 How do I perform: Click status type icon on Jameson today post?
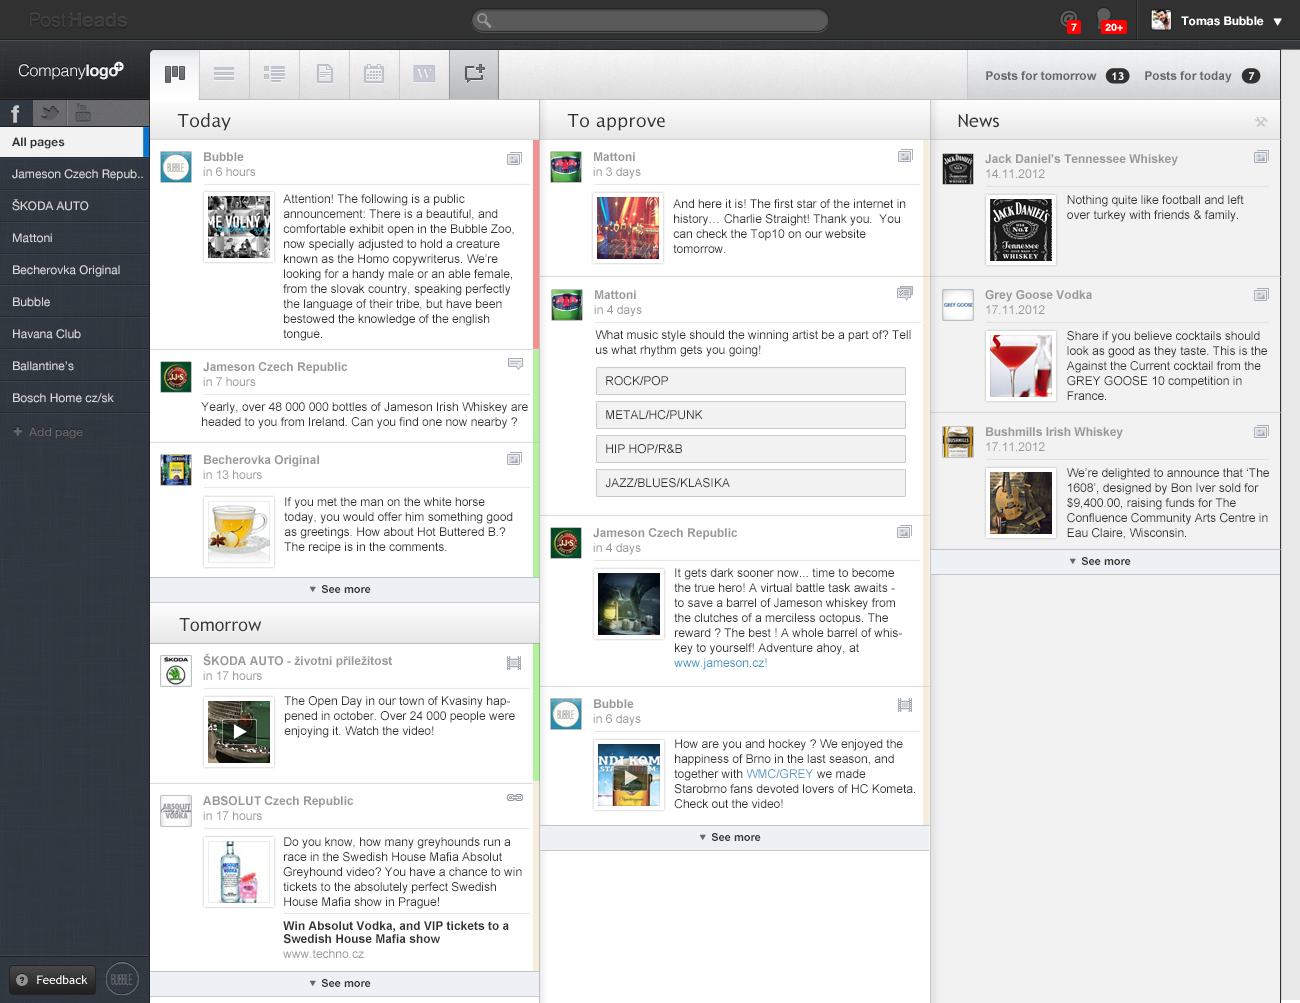click(515, 364)
